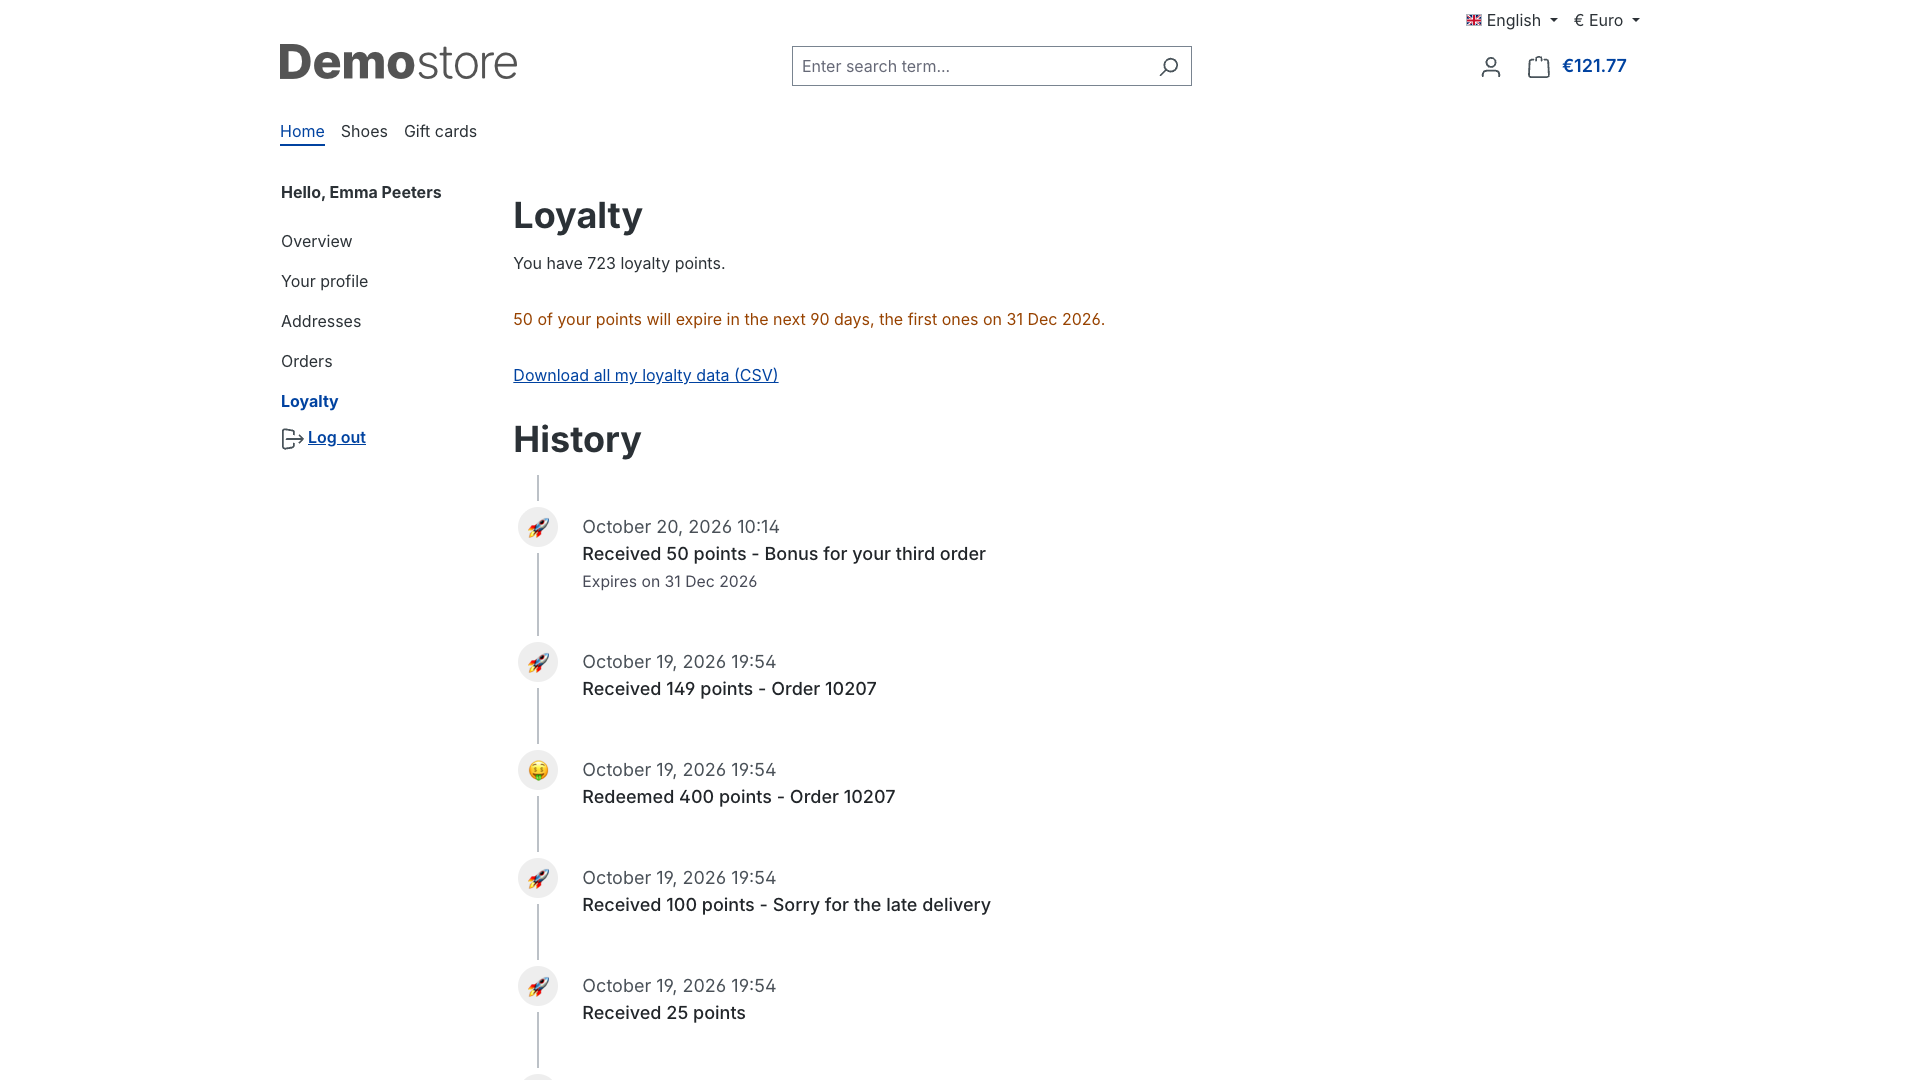Open the Shoes category
1920x1080 pixels.
[364, 131]
